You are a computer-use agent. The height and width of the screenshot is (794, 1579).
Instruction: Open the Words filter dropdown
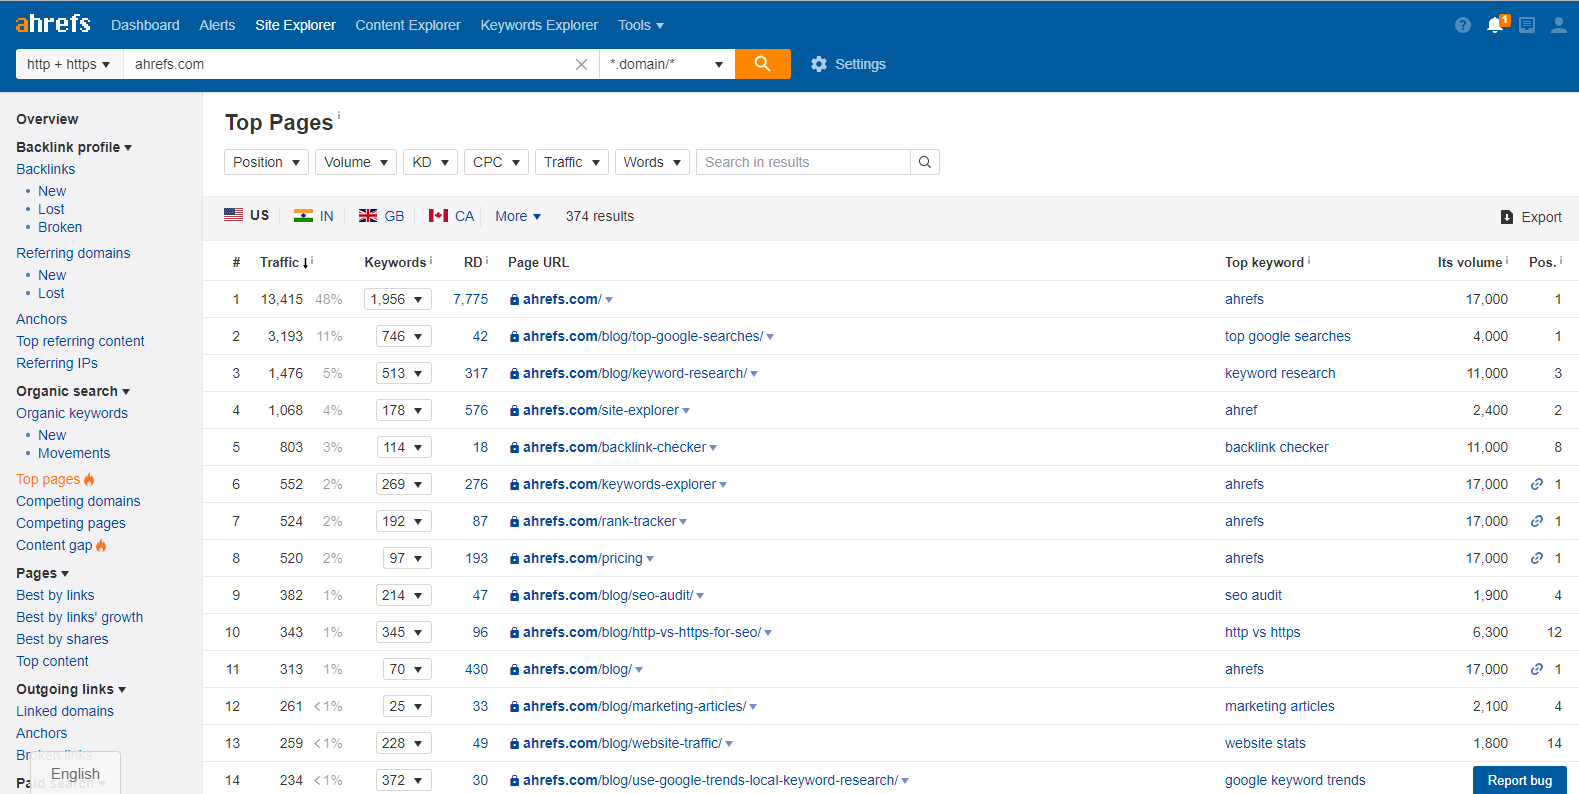[x=652, y=162]
